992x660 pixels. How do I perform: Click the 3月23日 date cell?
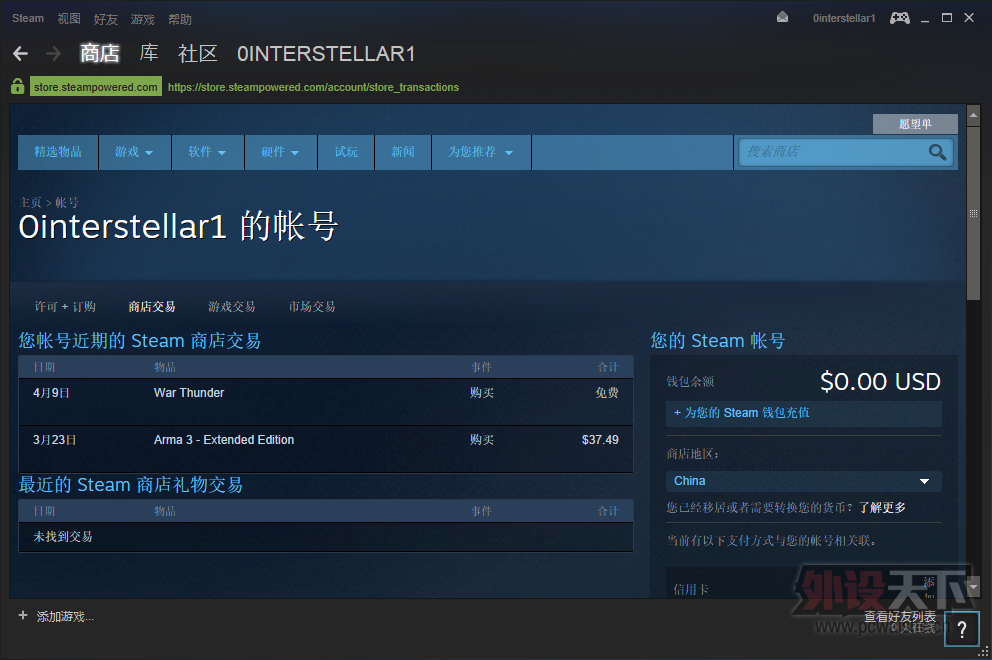tap(54, 440)
